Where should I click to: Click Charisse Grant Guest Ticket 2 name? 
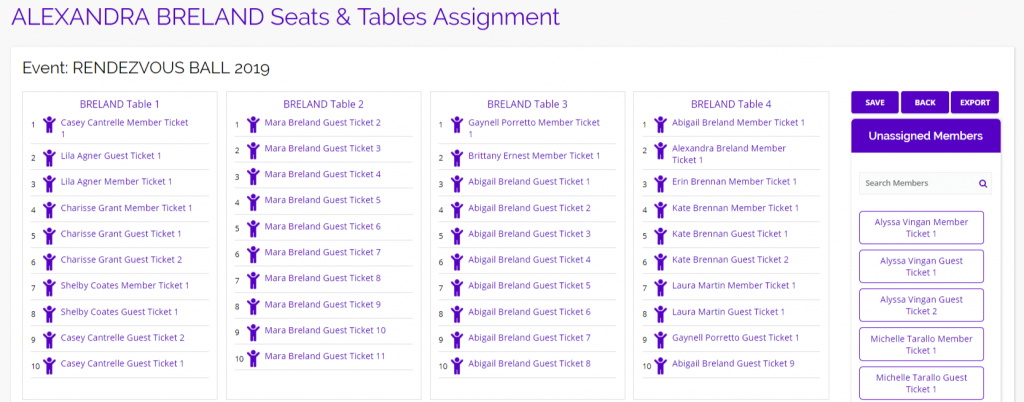tap(121, 260)
